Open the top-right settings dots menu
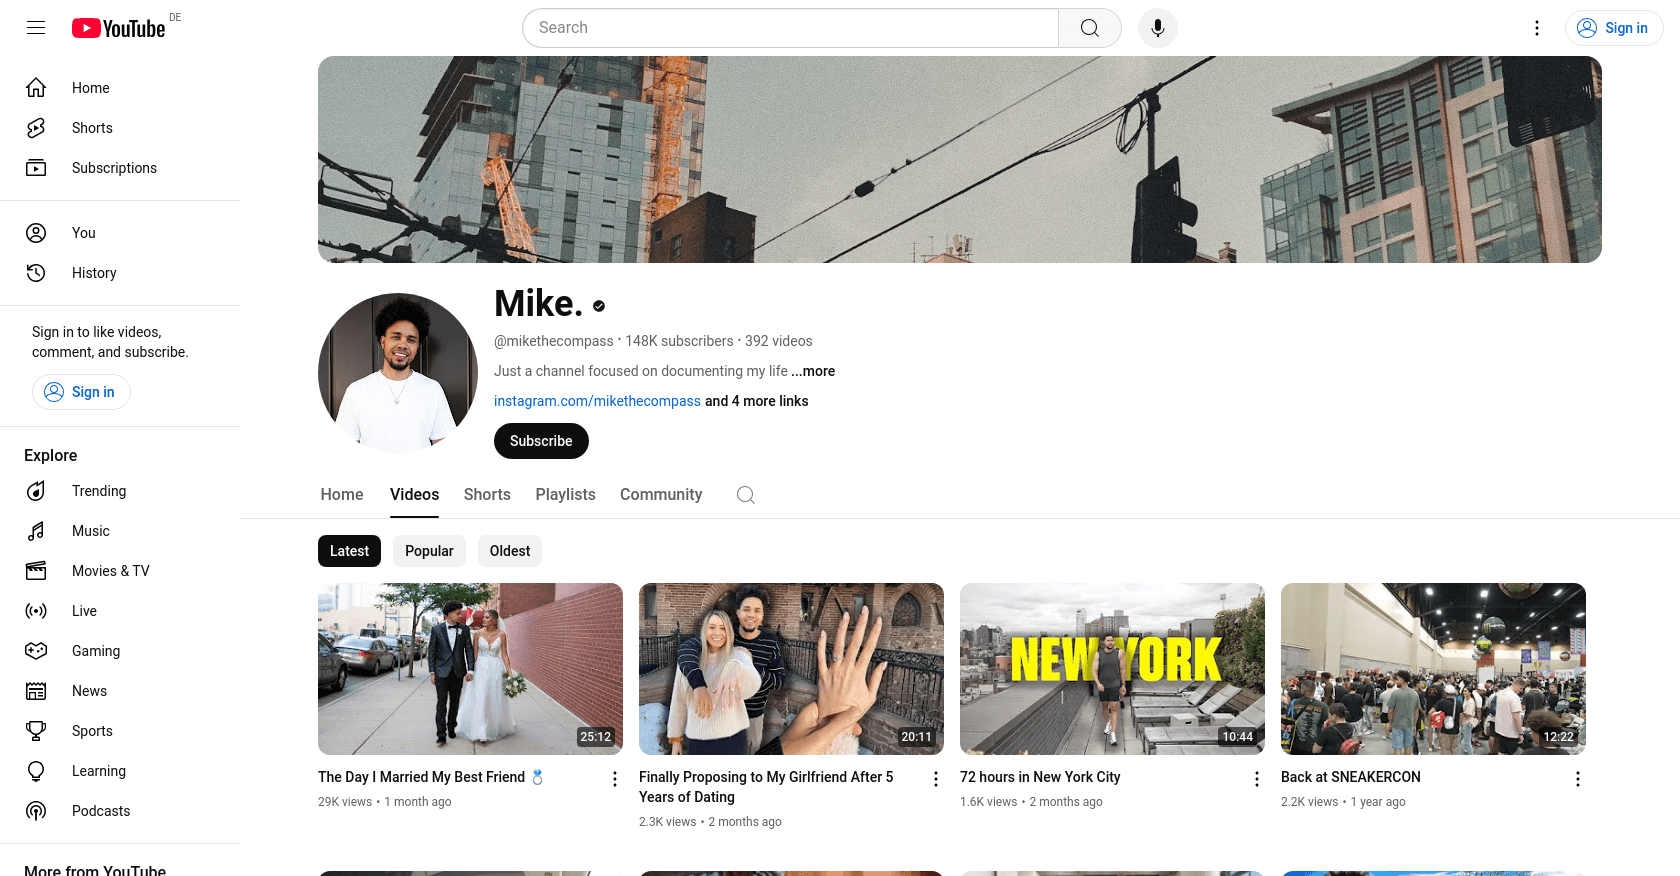Screen dimensions: 1680x876 pos(1537,28)
